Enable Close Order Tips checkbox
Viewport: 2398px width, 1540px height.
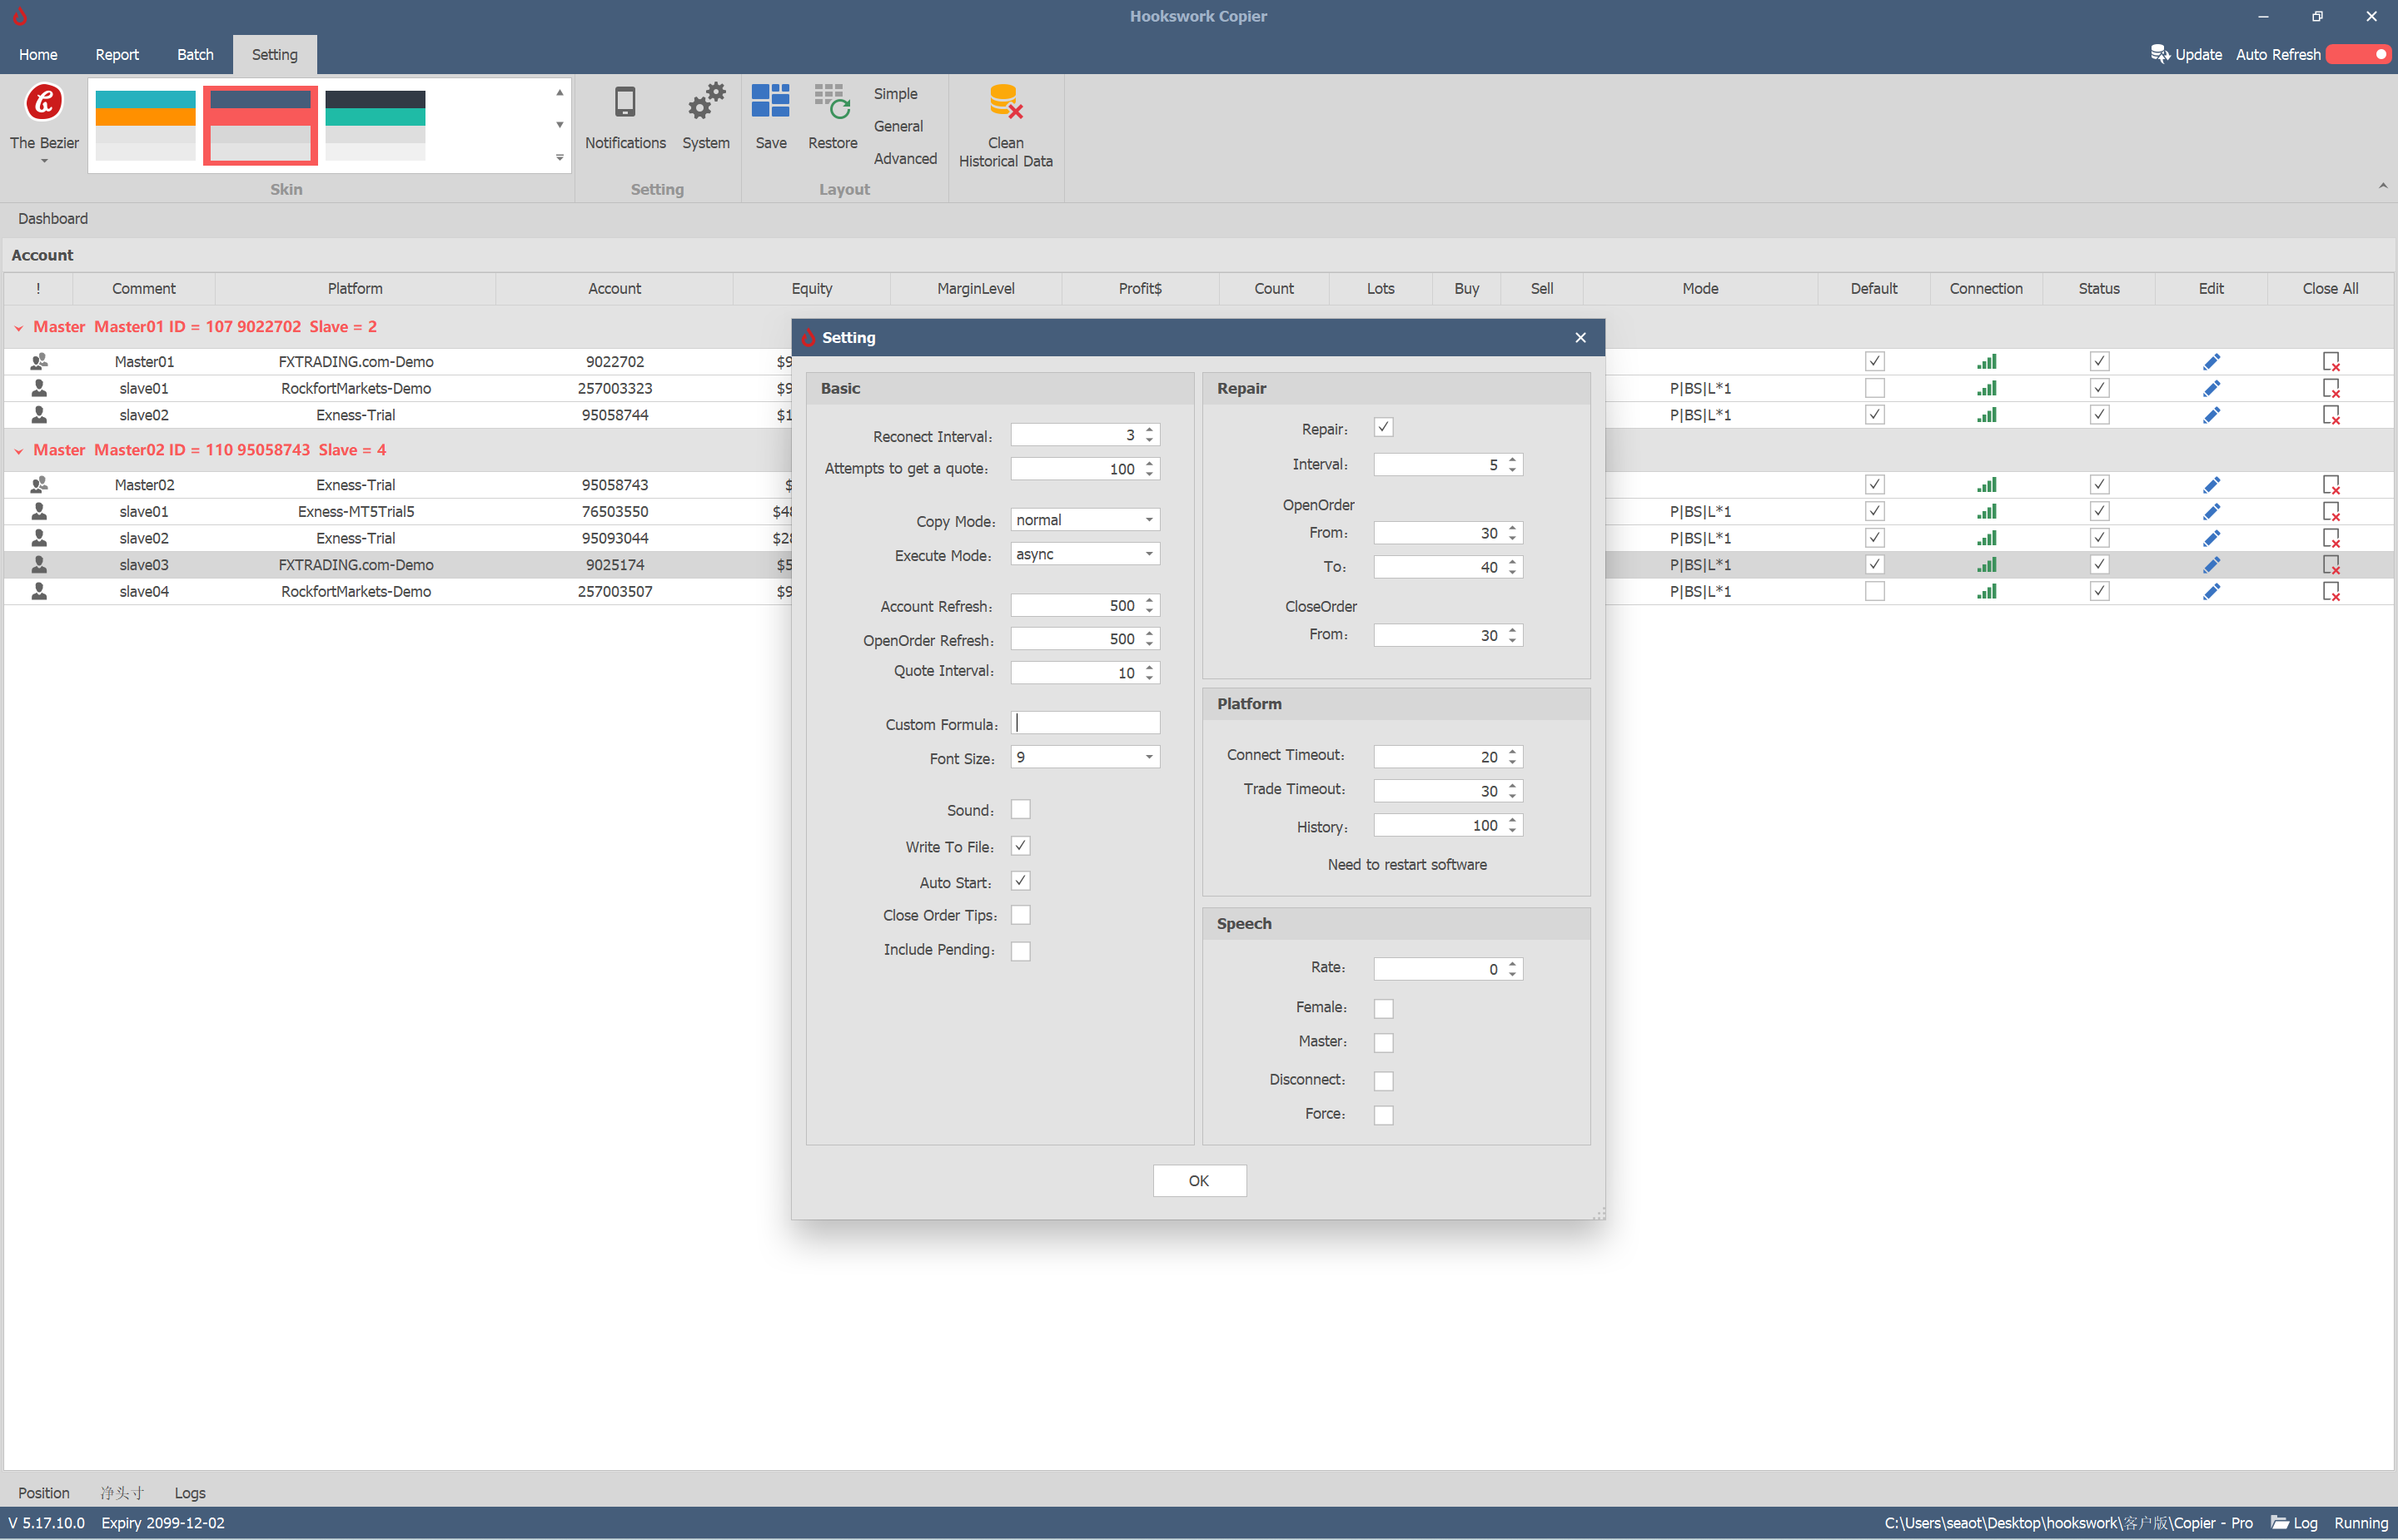[x=1020, y=915]
